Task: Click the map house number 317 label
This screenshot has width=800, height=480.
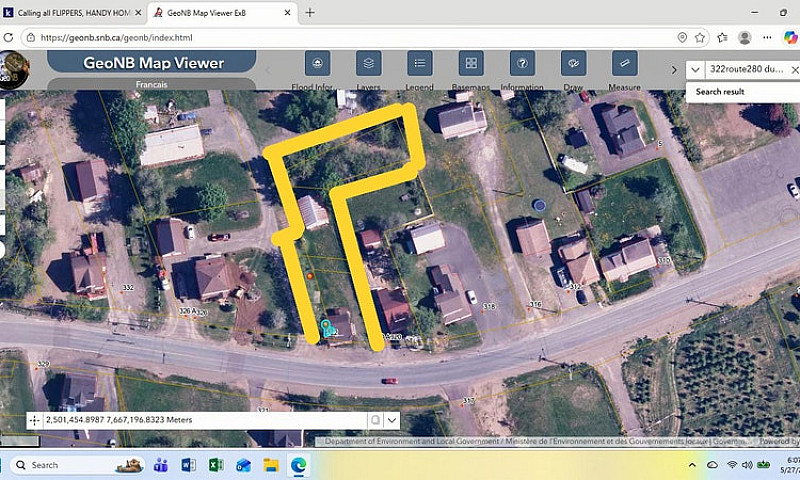Action: coord(468,400)
